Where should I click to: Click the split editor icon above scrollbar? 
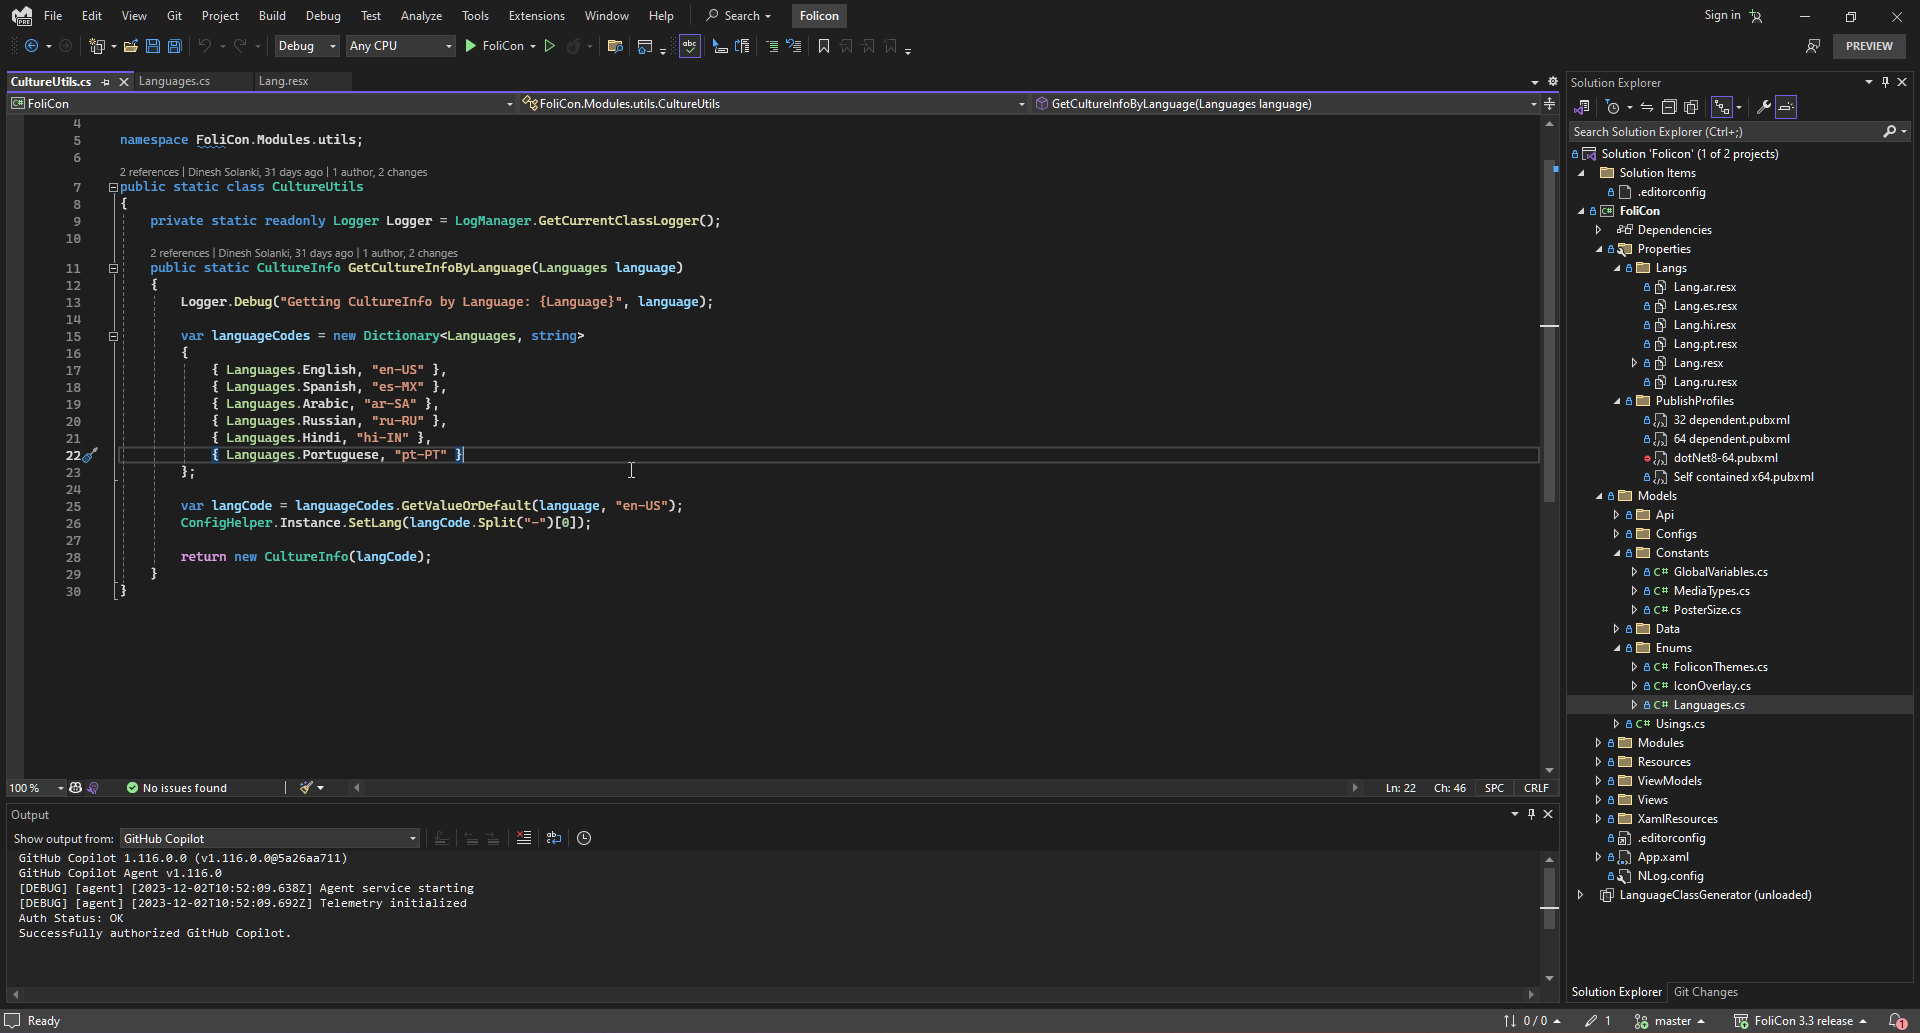pos(1549,104)
